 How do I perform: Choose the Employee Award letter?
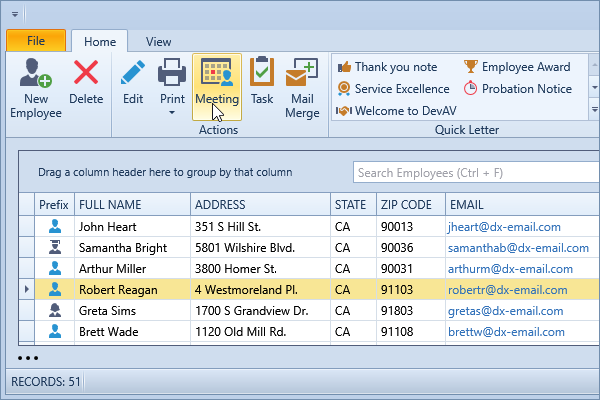point(517,67)
